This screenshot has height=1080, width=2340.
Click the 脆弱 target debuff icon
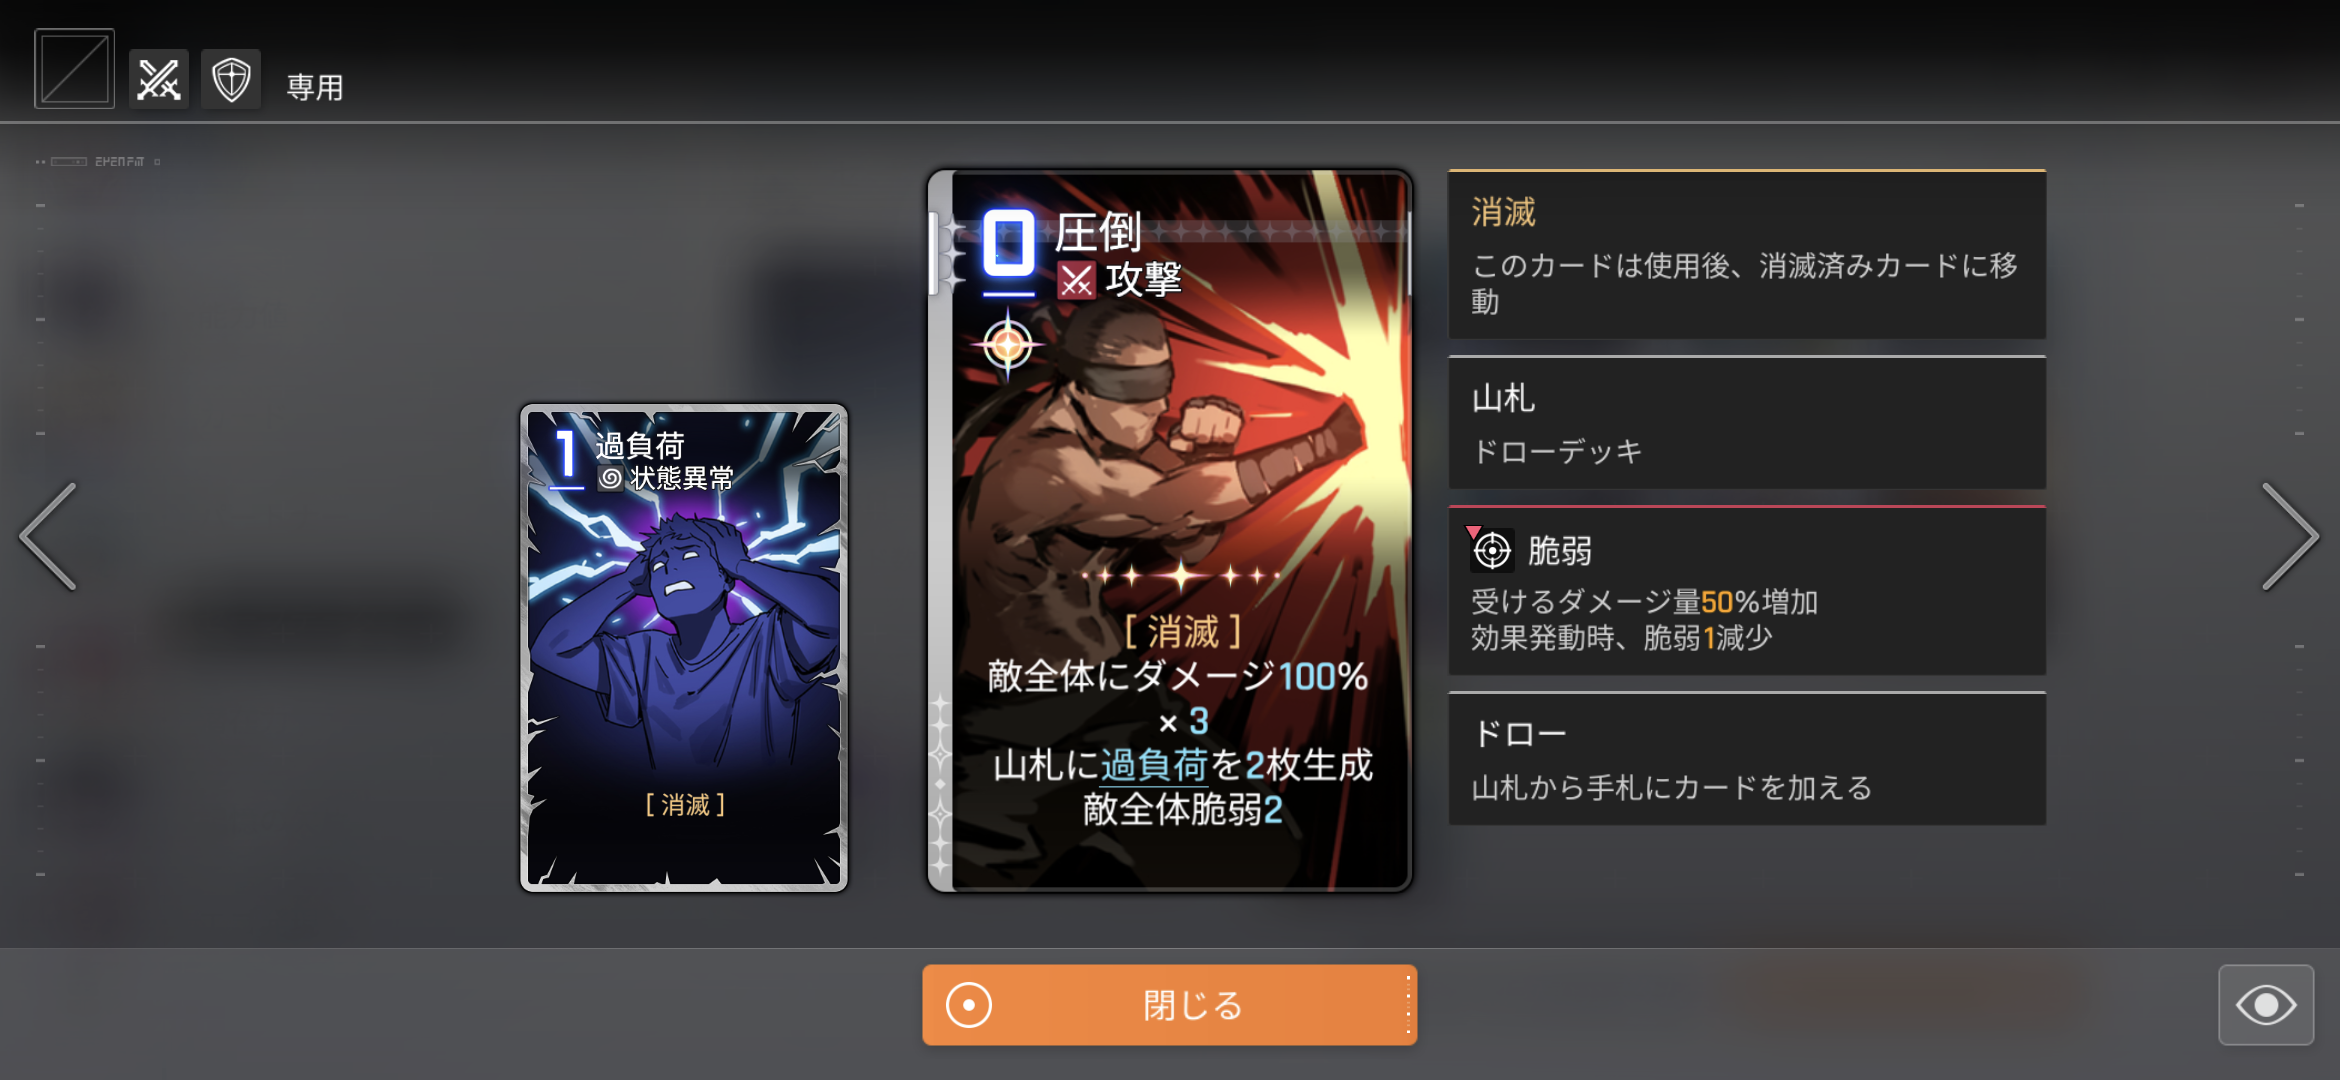[x=1492, y=550]
